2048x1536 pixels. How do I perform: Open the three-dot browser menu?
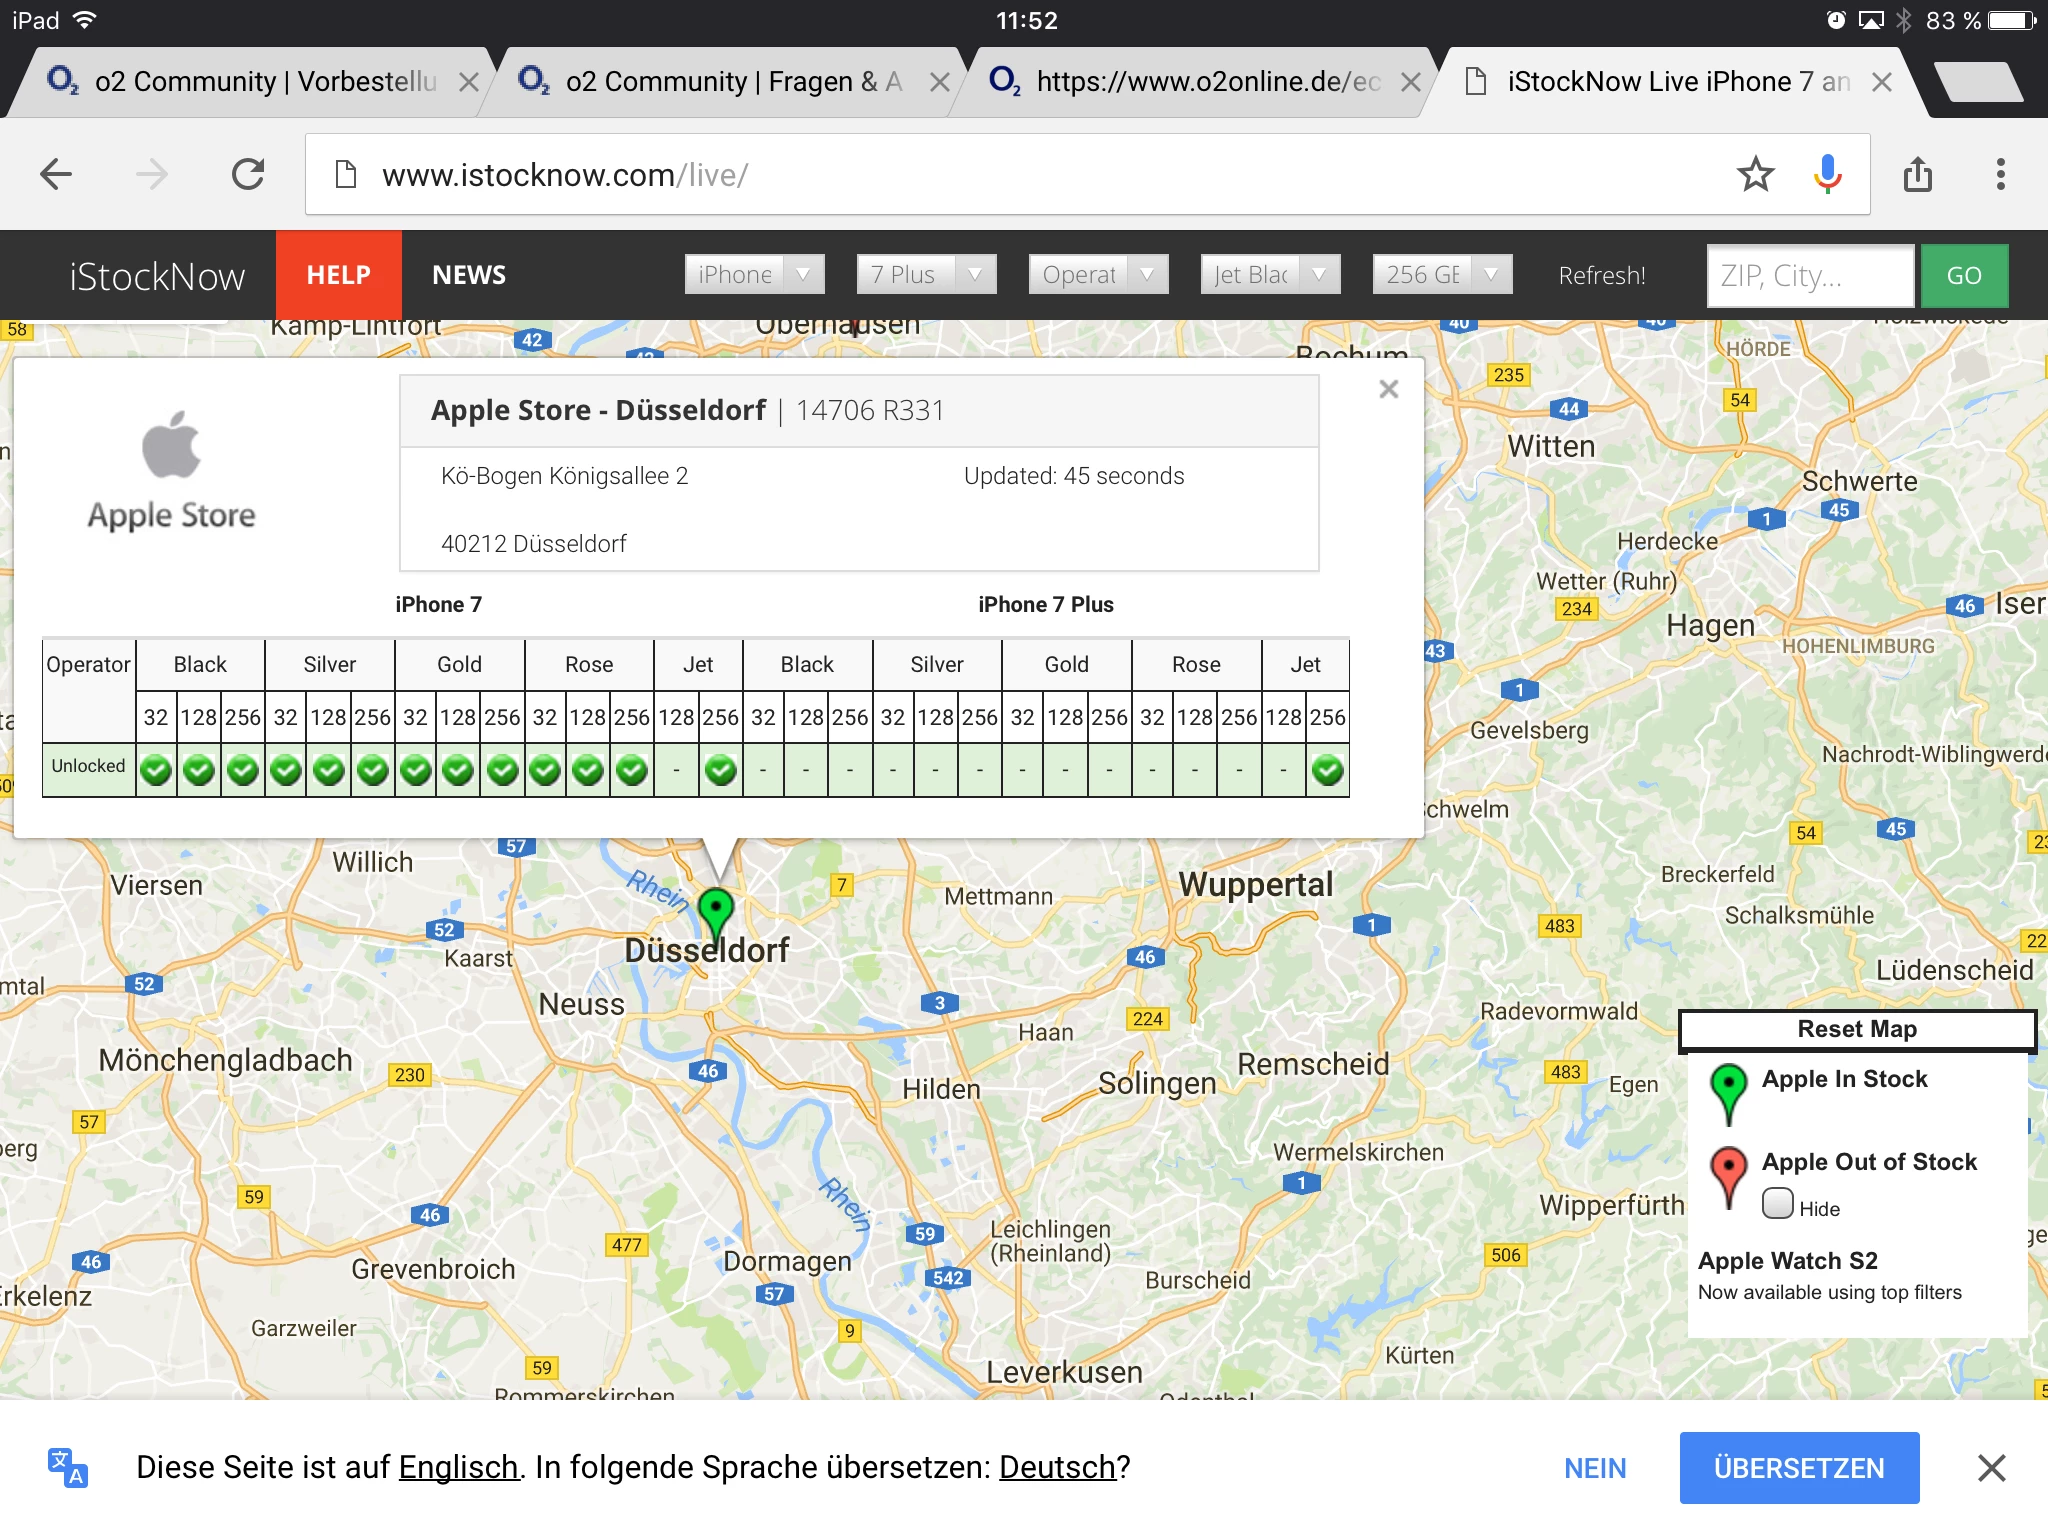point(2000,175)
